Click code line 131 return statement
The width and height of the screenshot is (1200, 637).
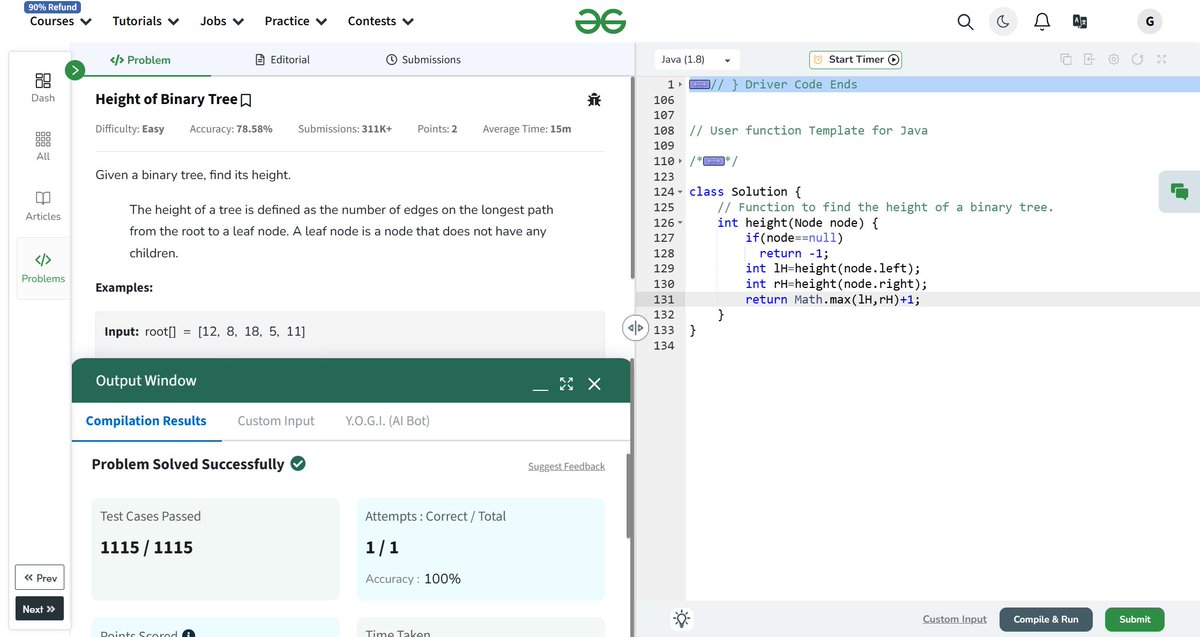pos(833,299)
